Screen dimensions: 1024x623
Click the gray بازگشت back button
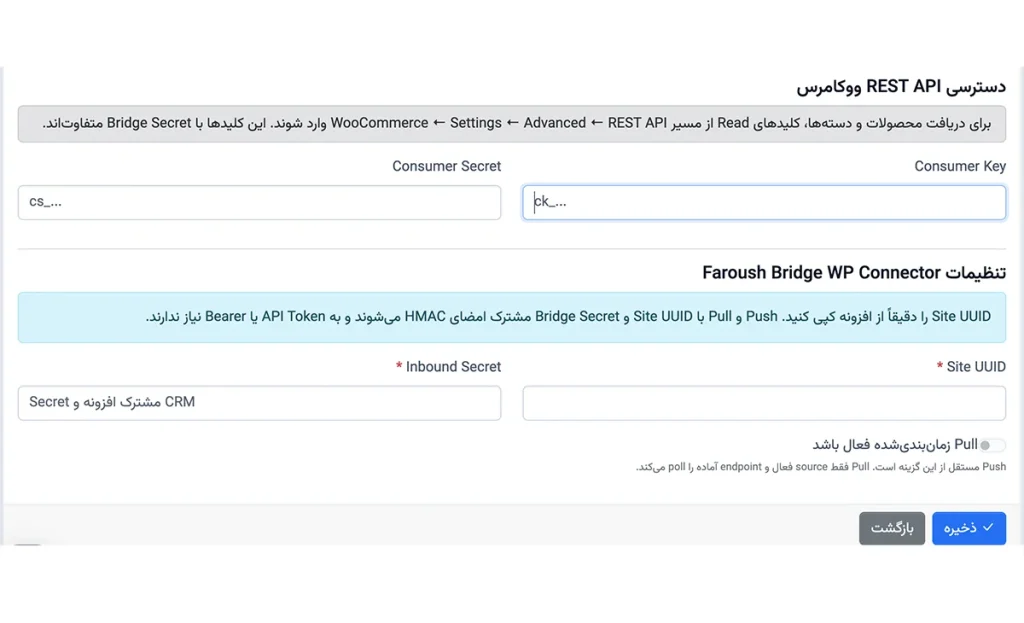[891, 528]
